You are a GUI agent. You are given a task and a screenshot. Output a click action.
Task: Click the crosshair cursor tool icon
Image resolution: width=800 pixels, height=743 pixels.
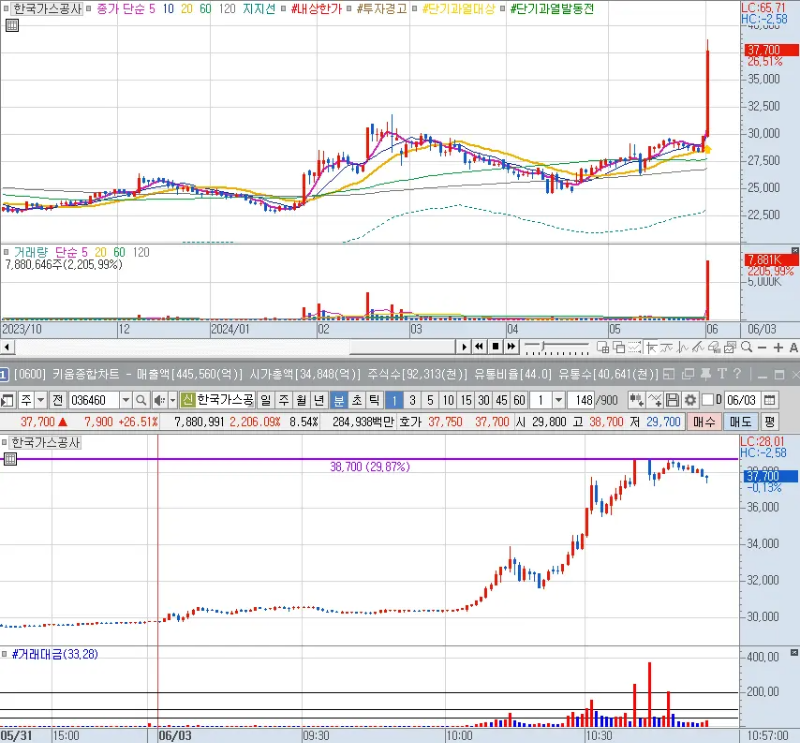pyautogui.click(x=651, y=348)
